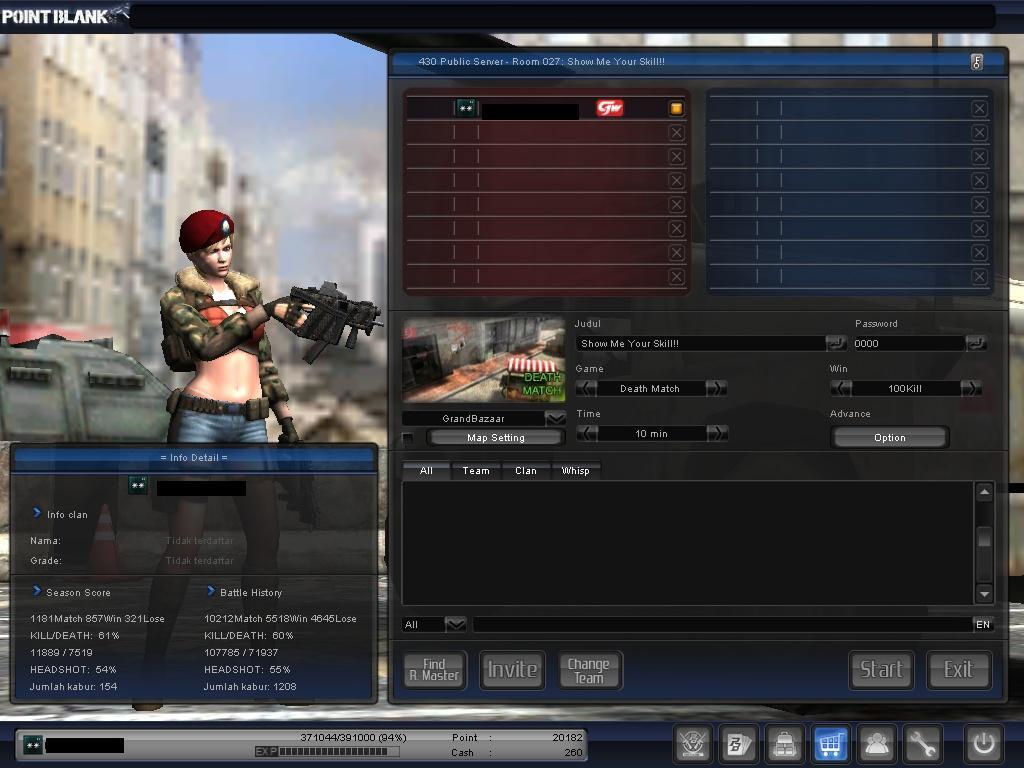
Task: Click the Find R. Master button
Action: [435, 669]
